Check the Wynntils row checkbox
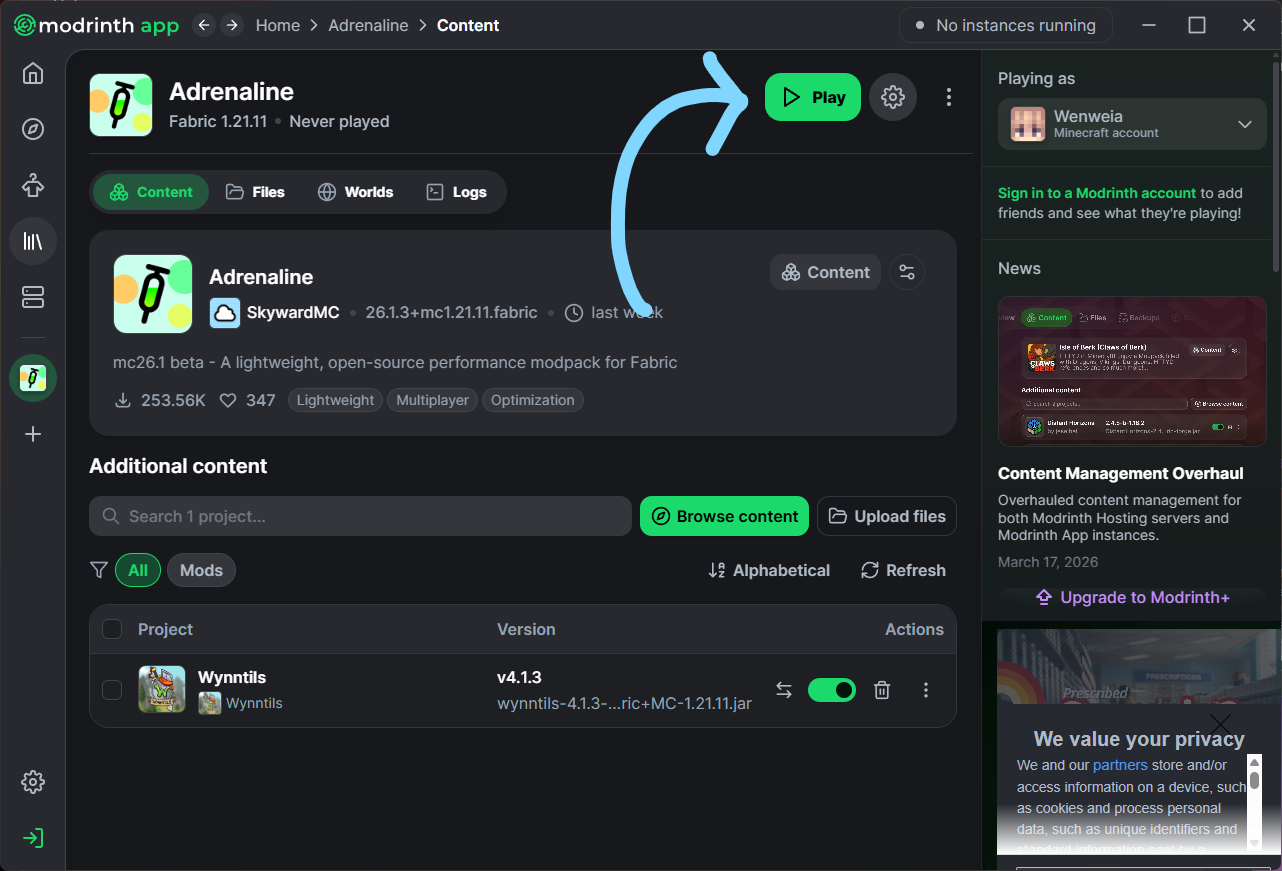The image size is (1282, 871). click(x=112, y=690)
